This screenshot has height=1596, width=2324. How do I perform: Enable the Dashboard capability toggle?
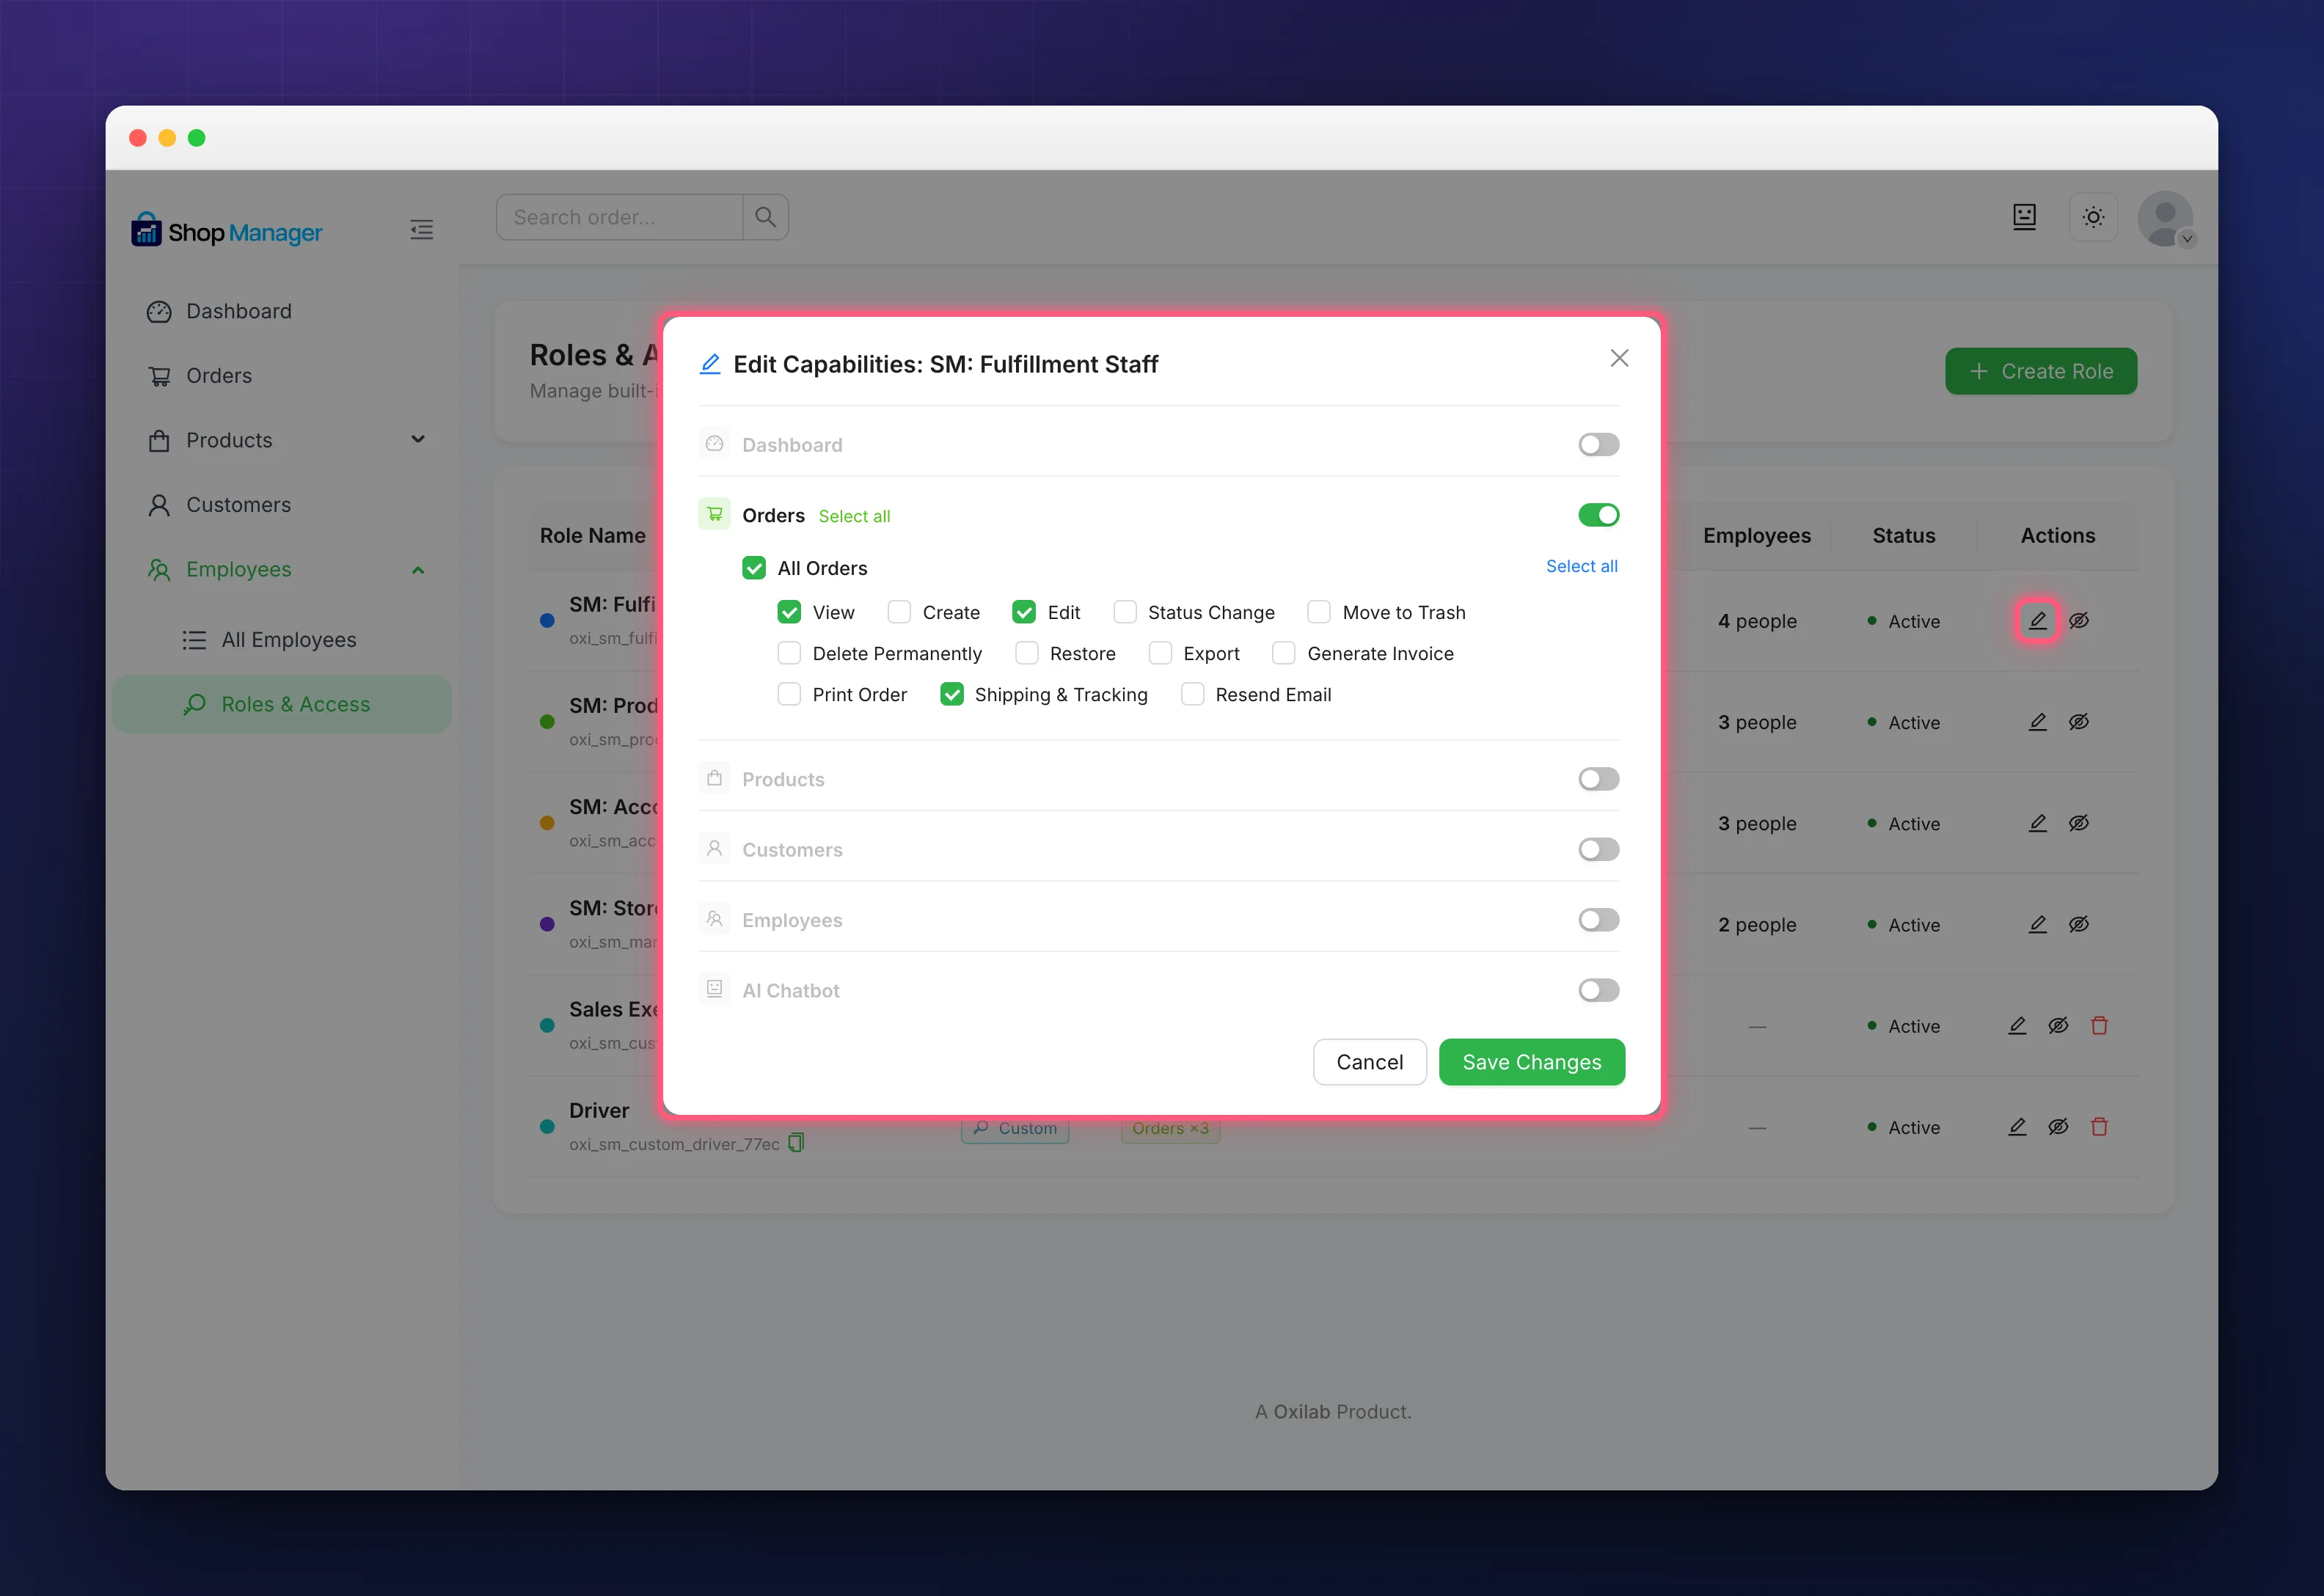tap(1598, 444)
